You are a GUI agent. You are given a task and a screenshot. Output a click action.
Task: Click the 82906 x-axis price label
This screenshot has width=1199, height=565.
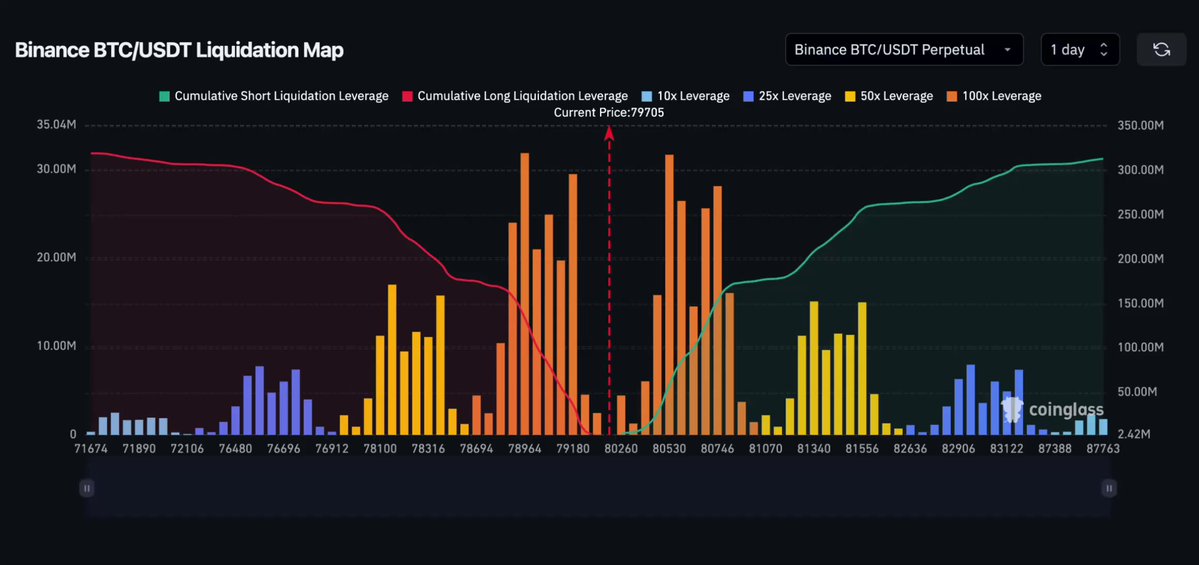(x=958, y=449)
